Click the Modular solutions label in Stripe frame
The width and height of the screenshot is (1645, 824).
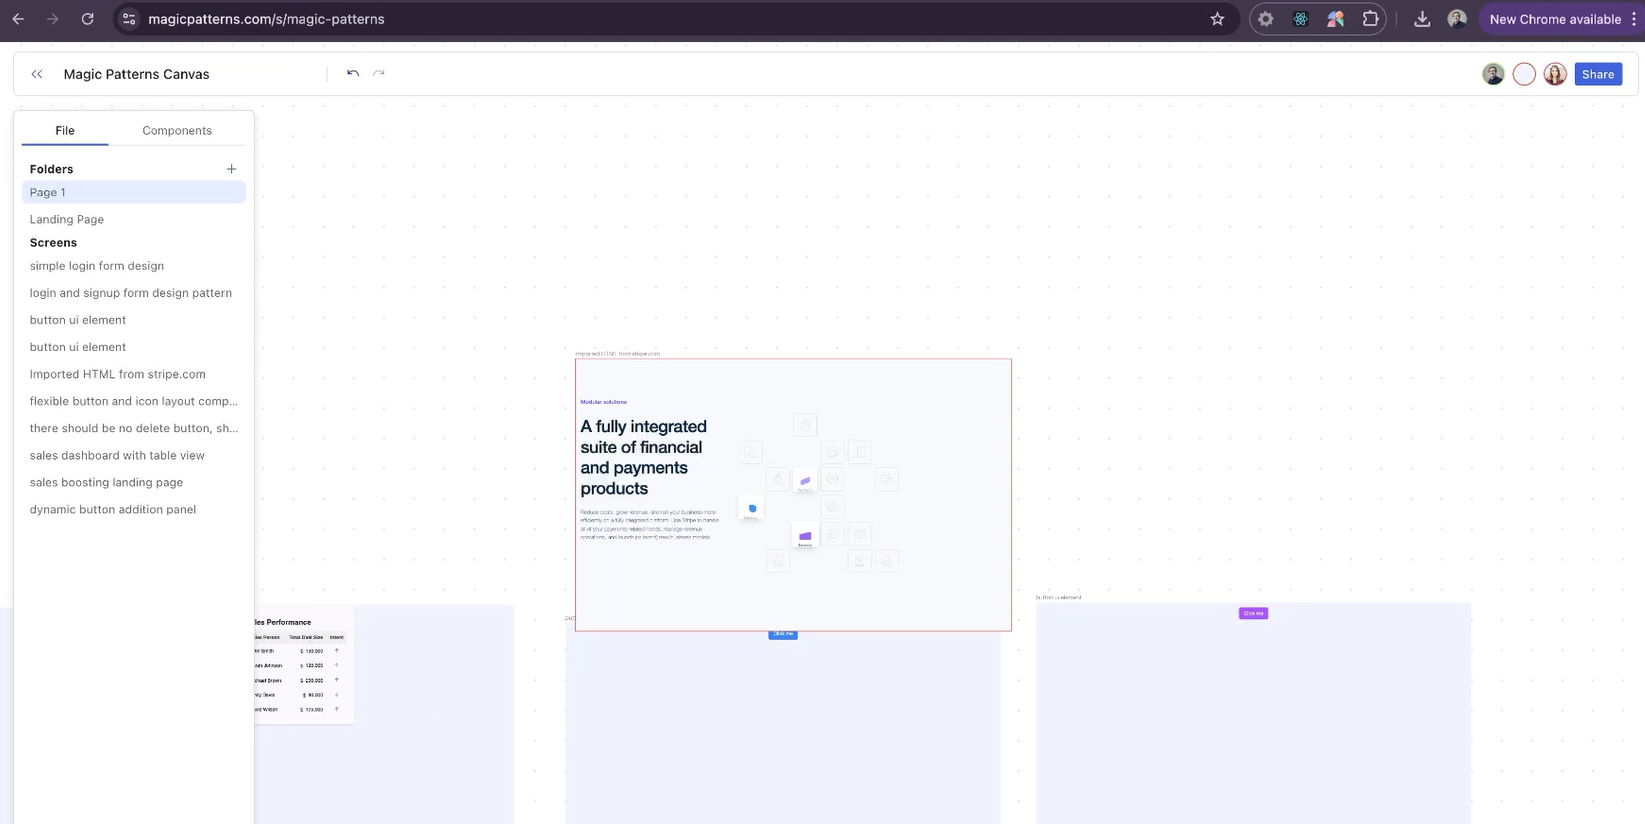point(603,402)
